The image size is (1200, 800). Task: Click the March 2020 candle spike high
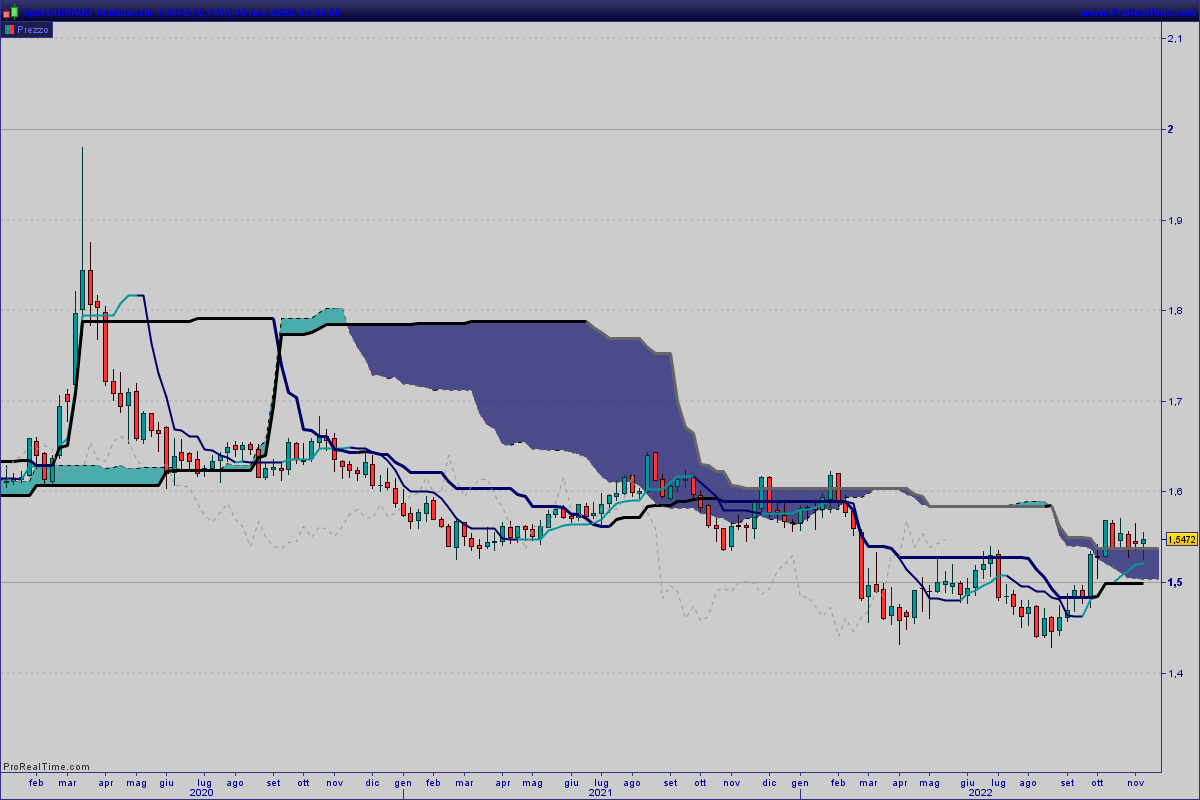[x=82, y=150]
